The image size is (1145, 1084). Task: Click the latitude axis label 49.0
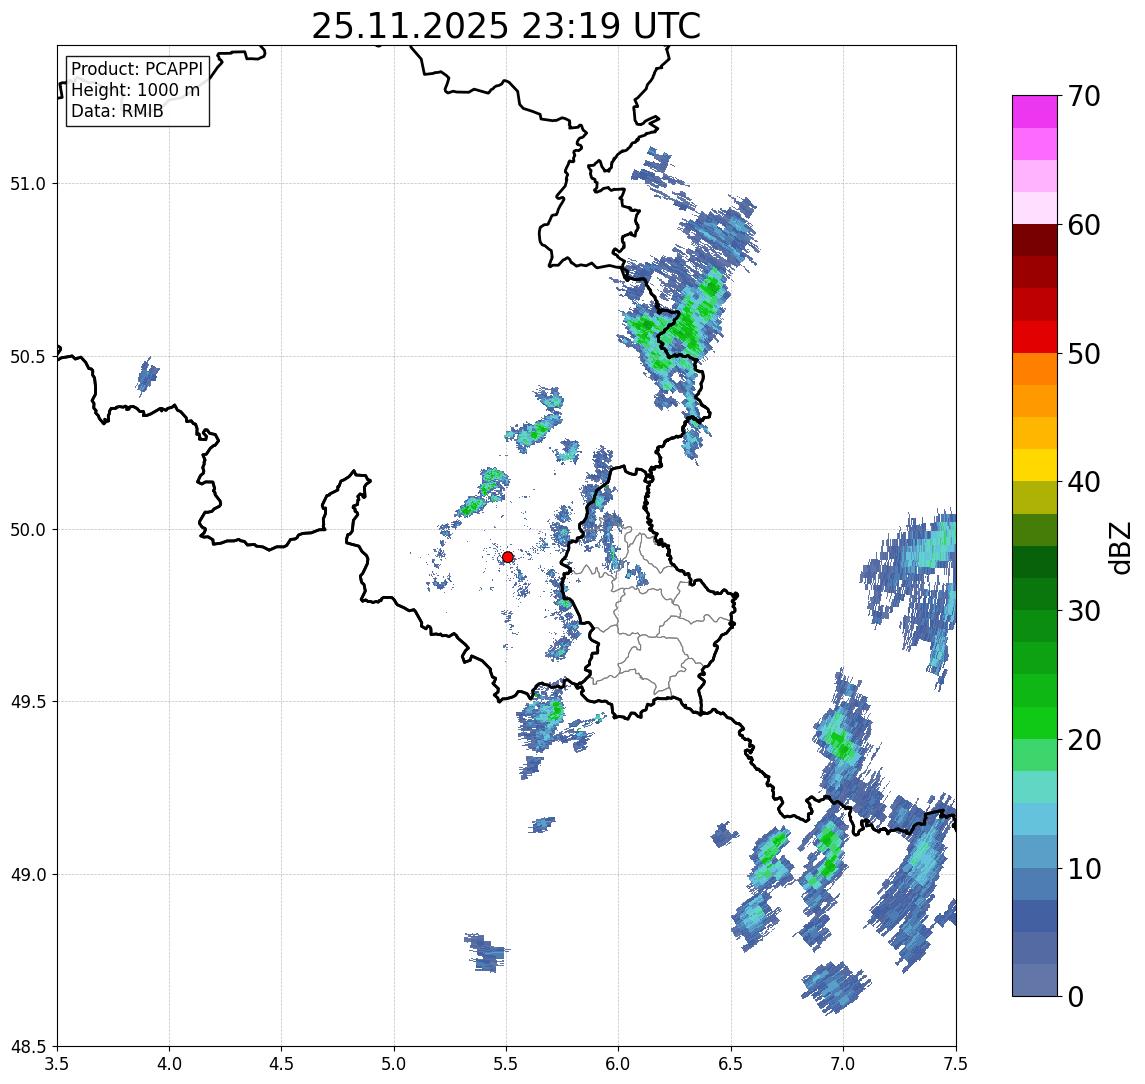[28, 874]
